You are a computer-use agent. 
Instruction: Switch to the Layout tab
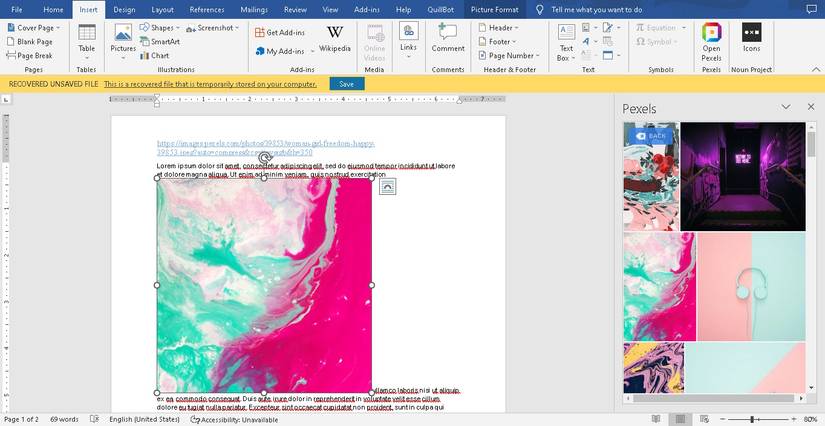(163, 9)
